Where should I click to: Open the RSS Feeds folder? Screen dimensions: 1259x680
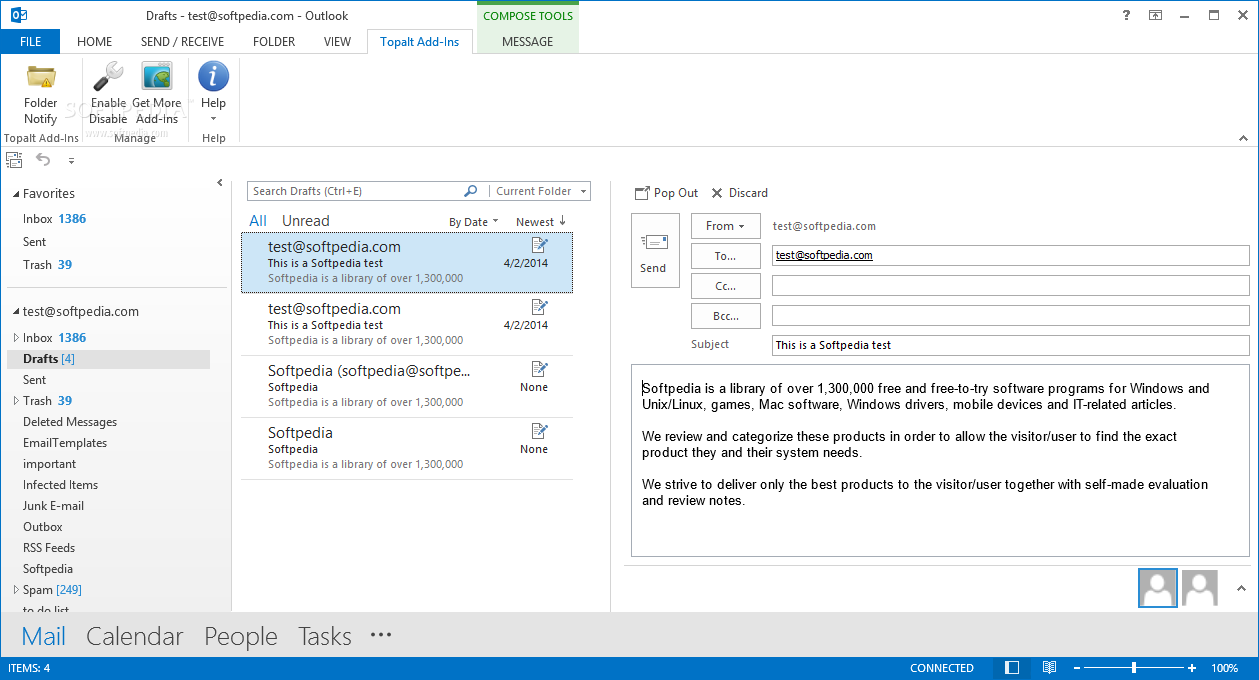pos(49,548)
